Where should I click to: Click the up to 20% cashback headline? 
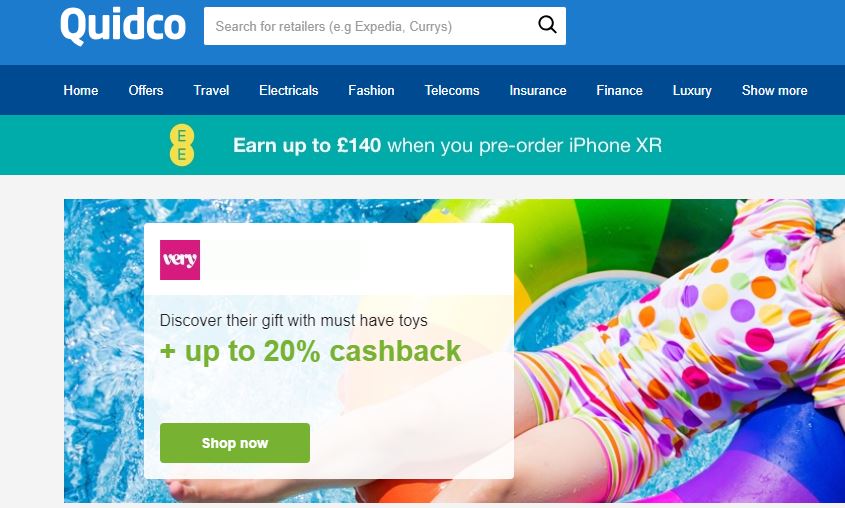[x=310, y=351]
